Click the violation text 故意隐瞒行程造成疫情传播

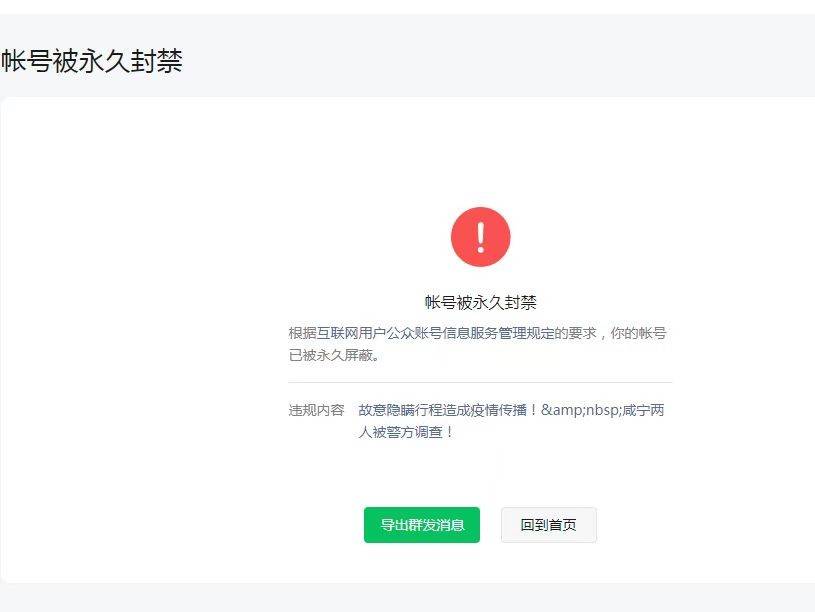(x=442, y=410)
